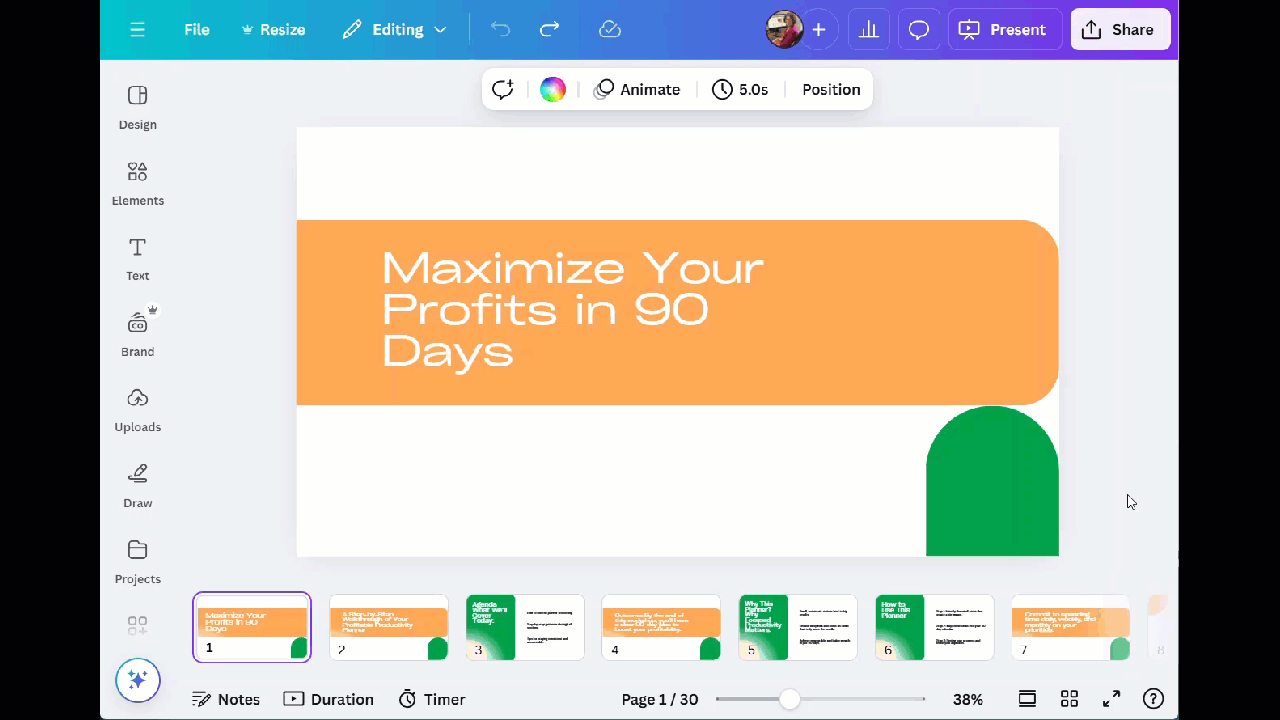This screenshot has width=1280, height=720.
Task: Start the Present button
Action: [1003, 30]
